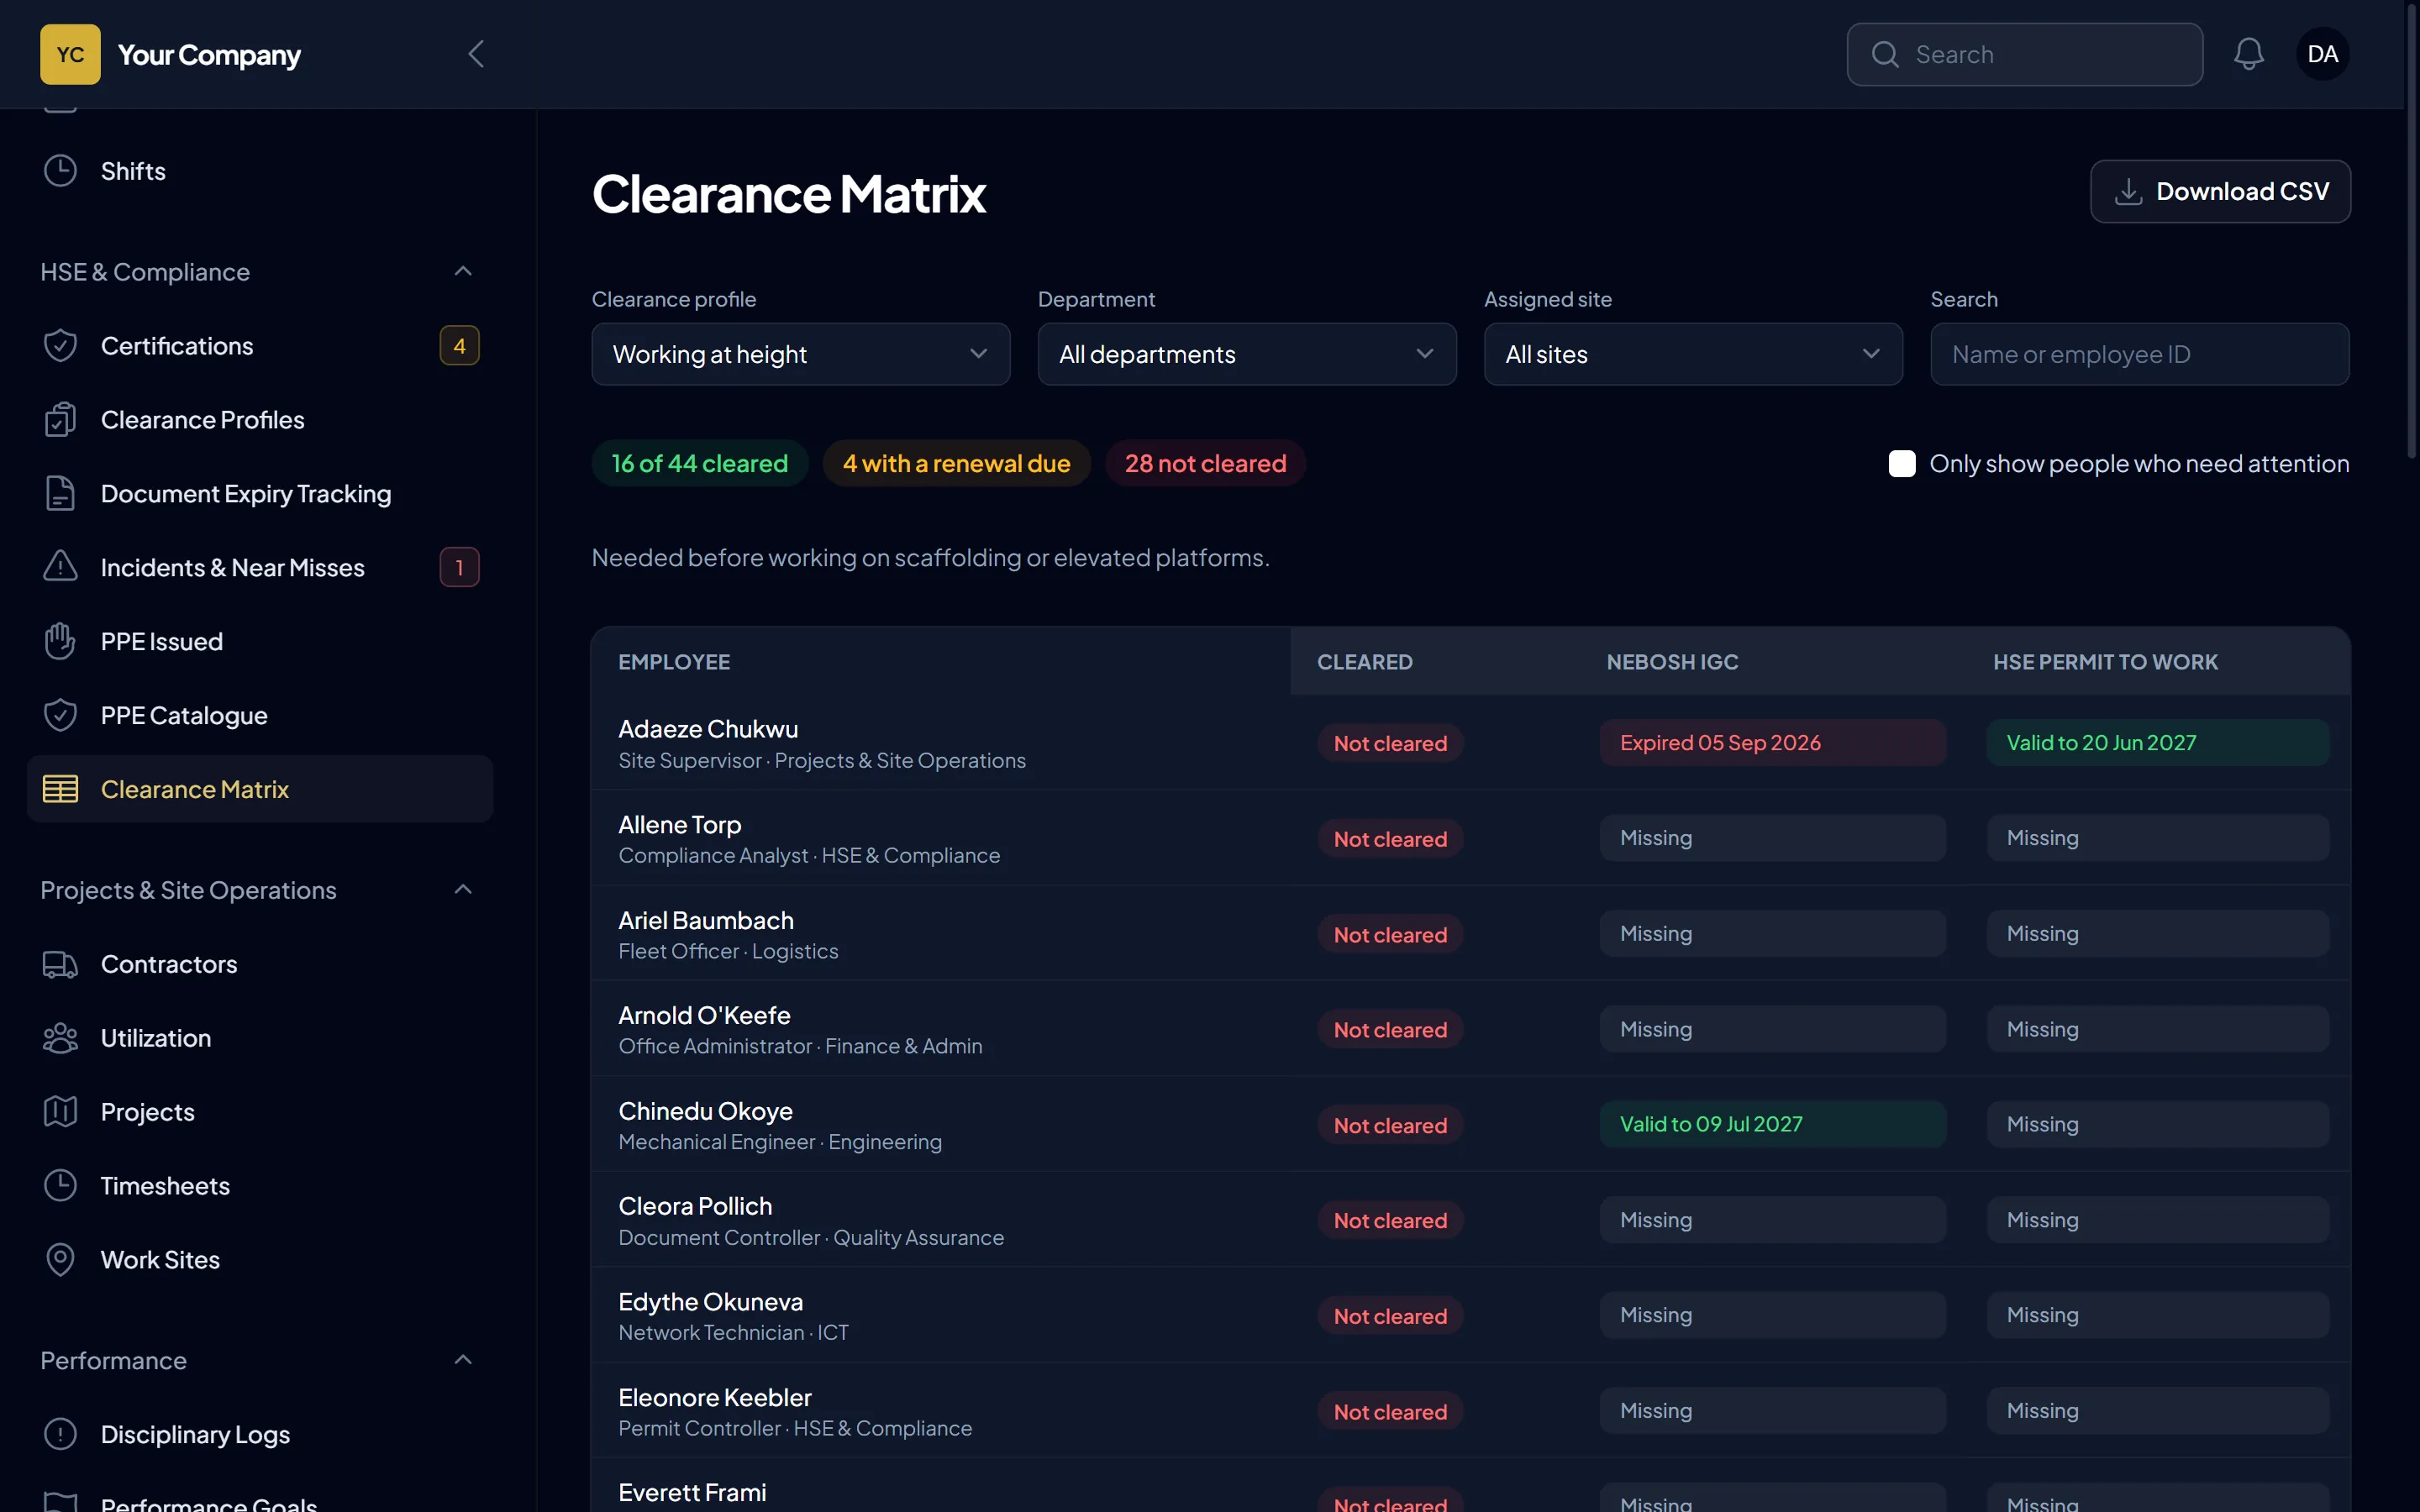The image size is (2420, 1512).
Task: Click the Certifications shield icon
Action: coord(60,346)
